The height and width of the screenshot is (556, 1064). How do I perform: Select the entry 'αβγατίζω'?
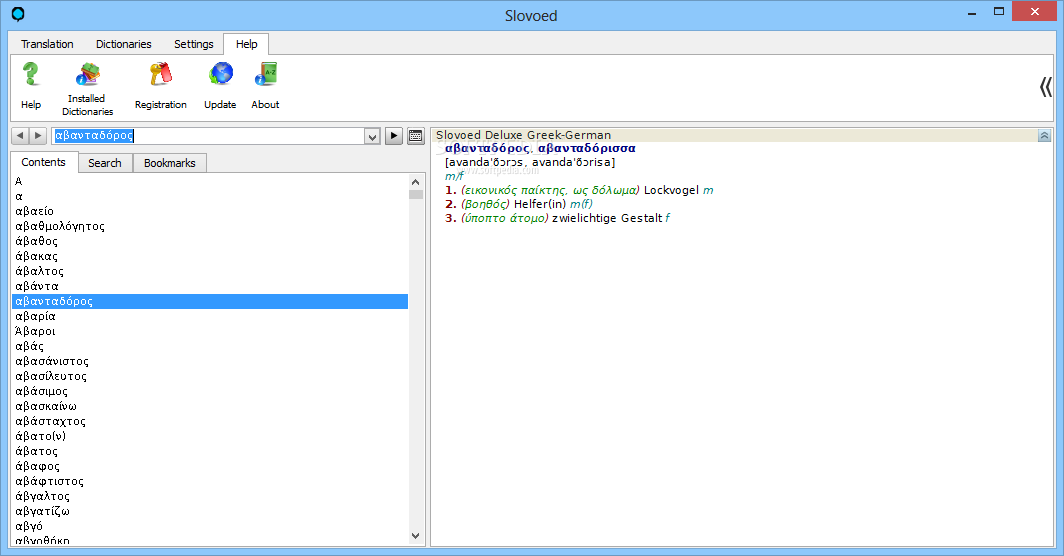(210, 511)
